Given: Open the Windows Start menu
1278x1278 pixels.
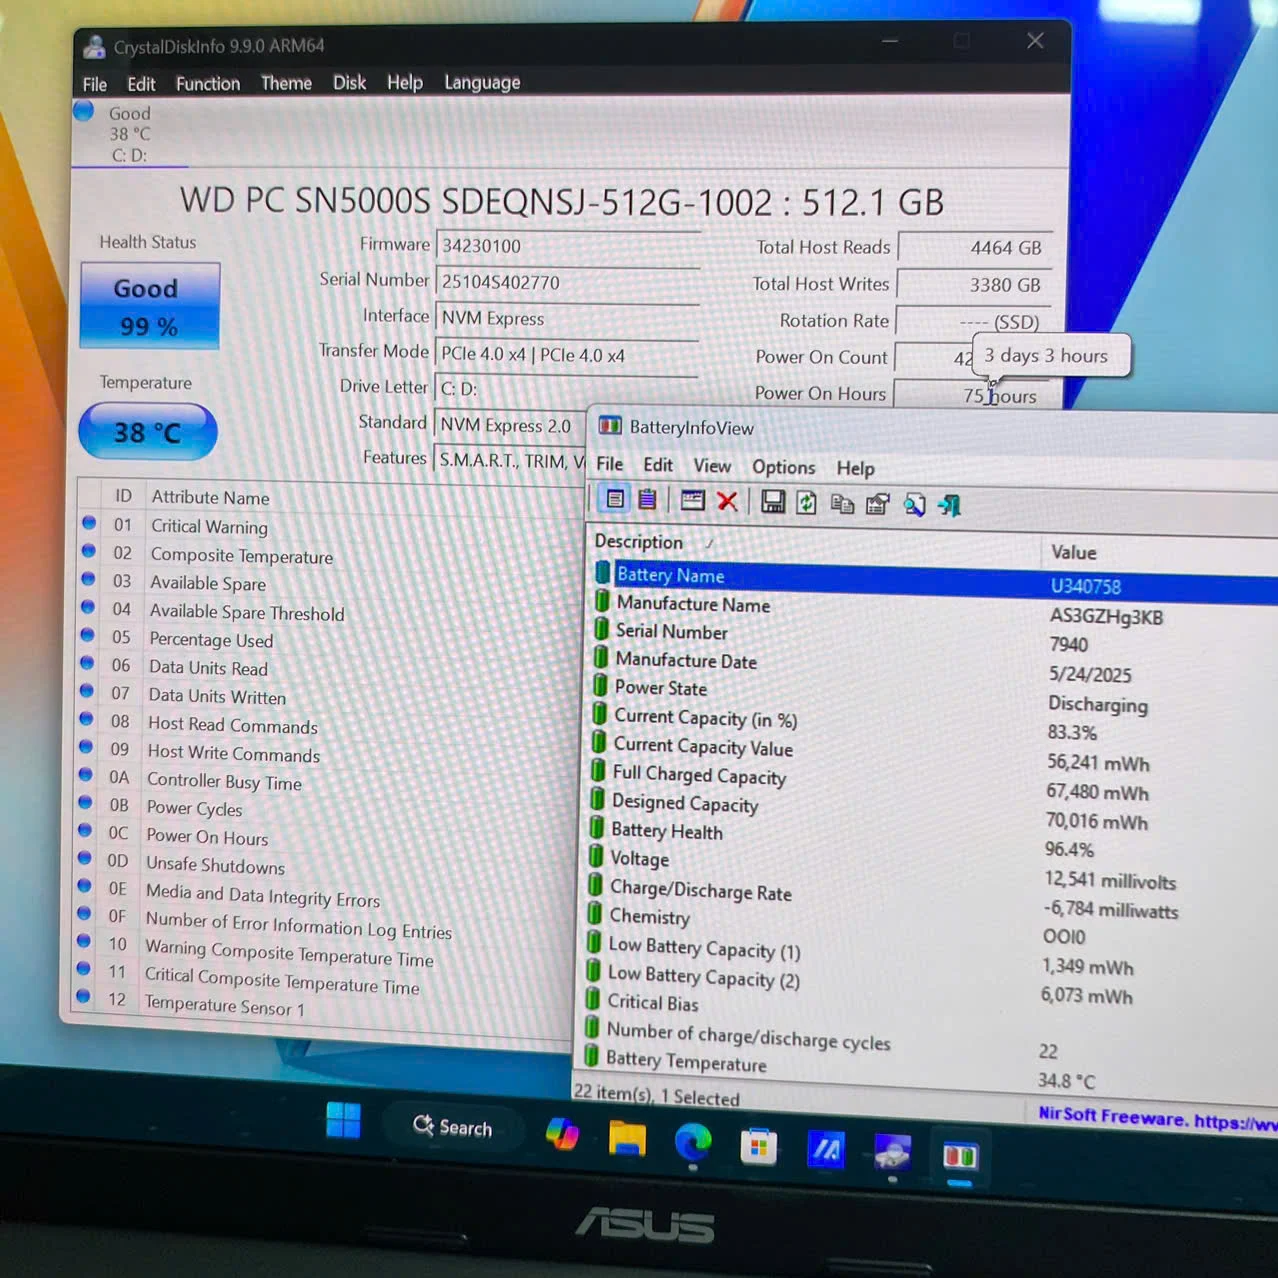Looking at the screenshot, I should point(343,1120).
